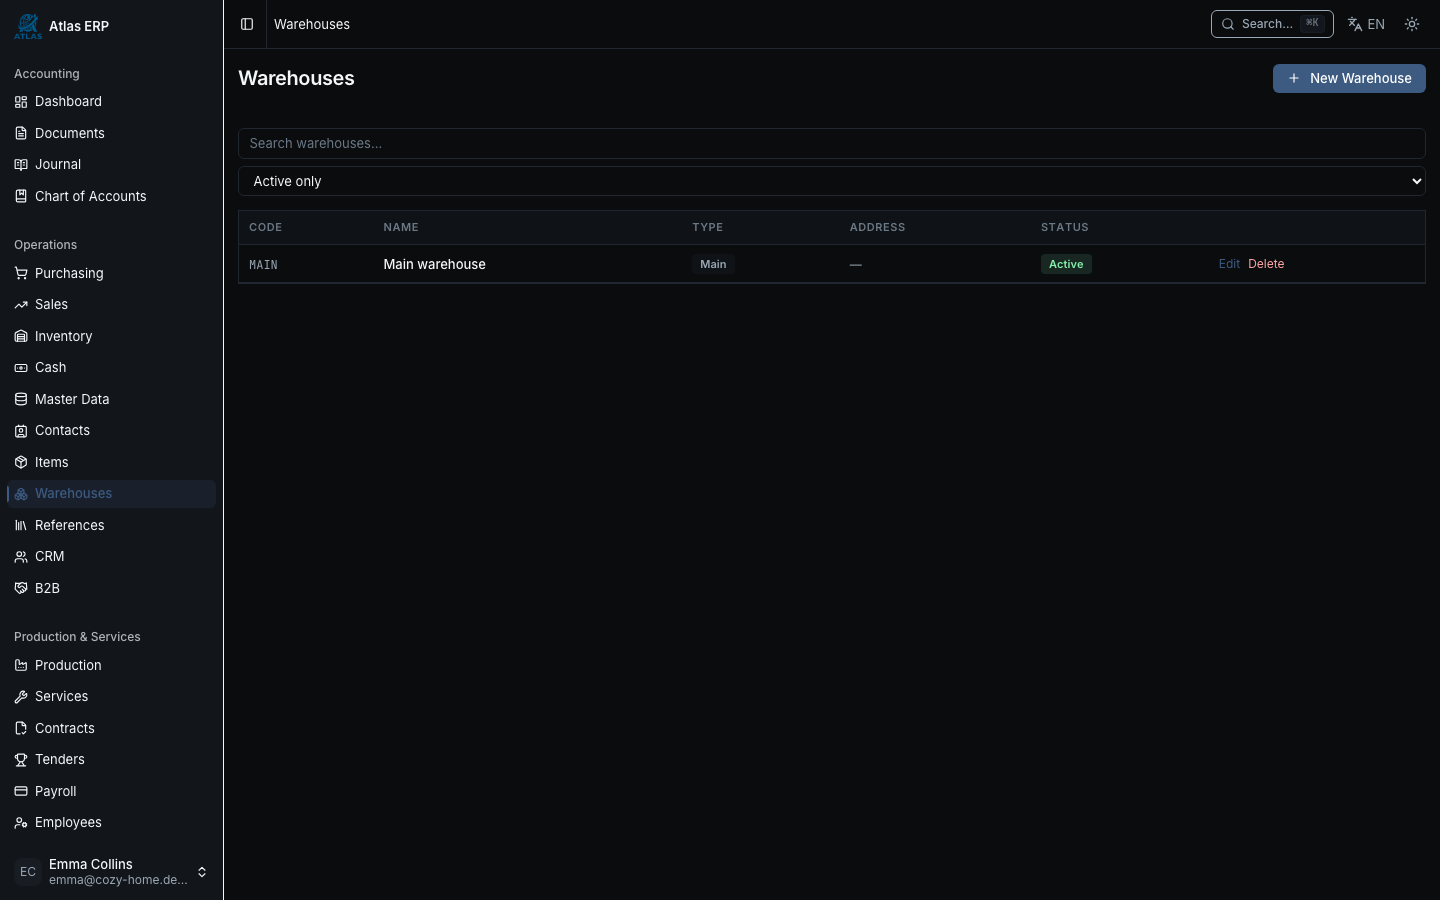Click the Journal book icon
Screen dimensions: 1440x900
click(21, 165)
